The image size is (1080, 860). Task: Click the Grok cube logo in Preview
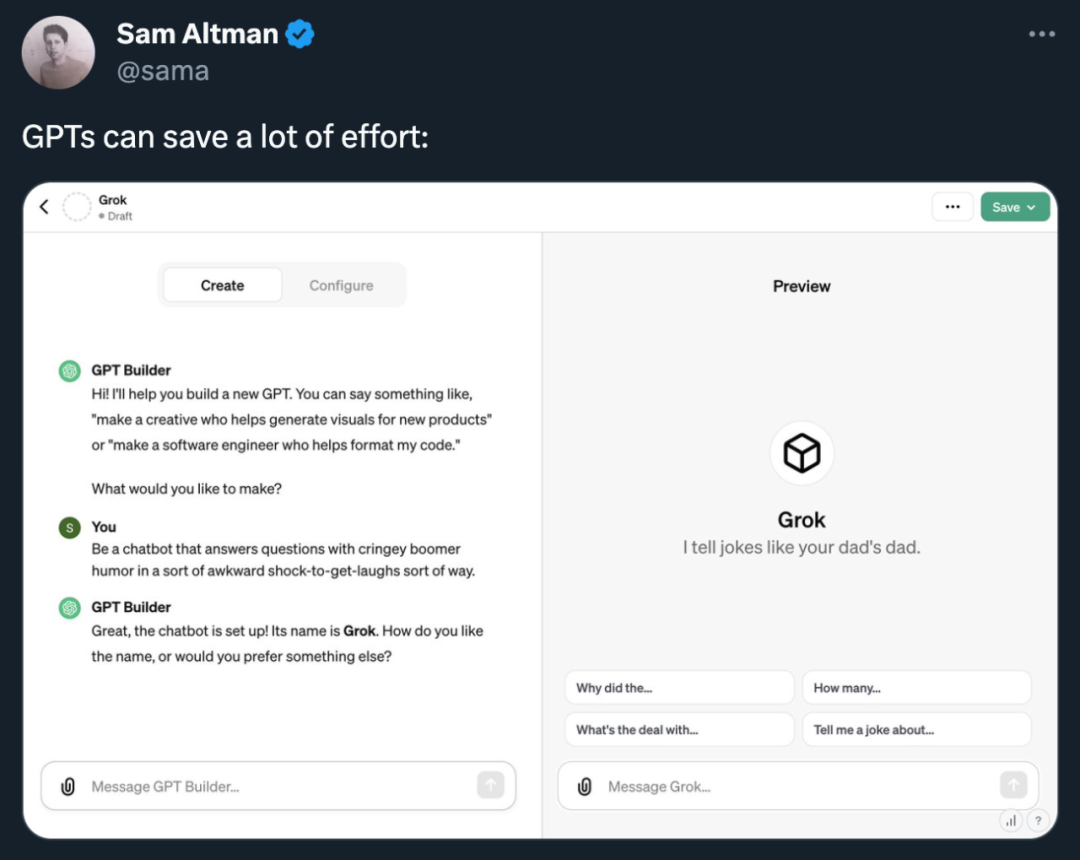tap(801, 453)
